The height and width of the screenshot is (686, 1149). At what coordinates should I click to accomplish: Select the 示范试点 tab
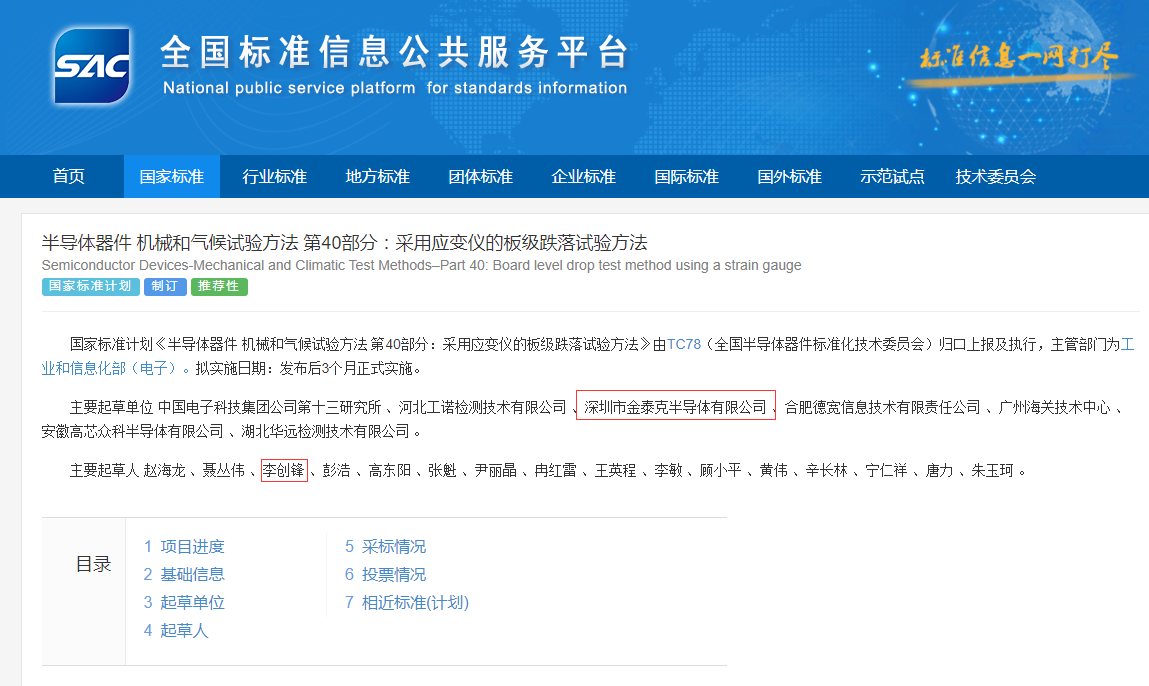pos(892,177)
